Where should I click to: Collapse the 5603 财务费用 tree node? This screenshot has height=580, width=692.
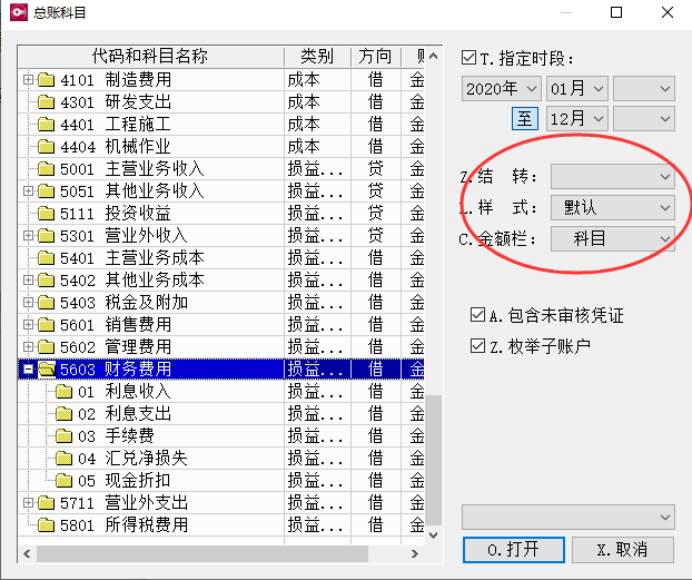tap(28, 369)
